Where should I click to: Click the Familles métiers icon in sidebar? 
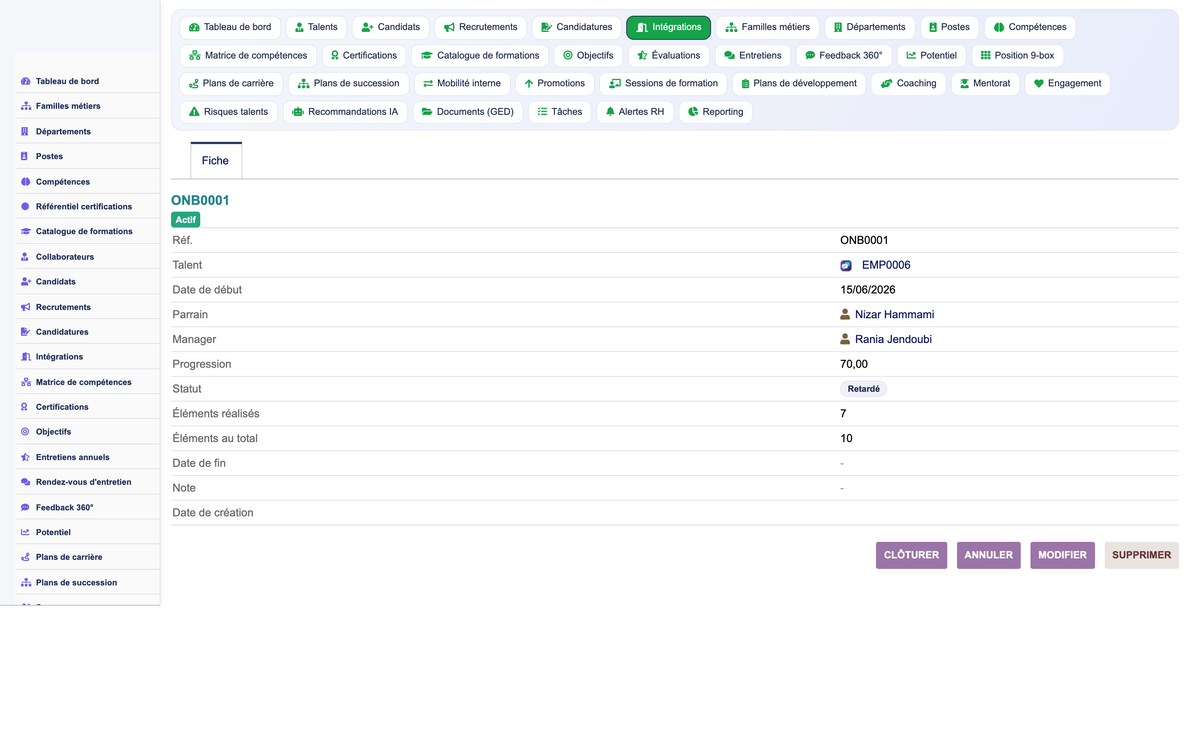pos(25,106)
